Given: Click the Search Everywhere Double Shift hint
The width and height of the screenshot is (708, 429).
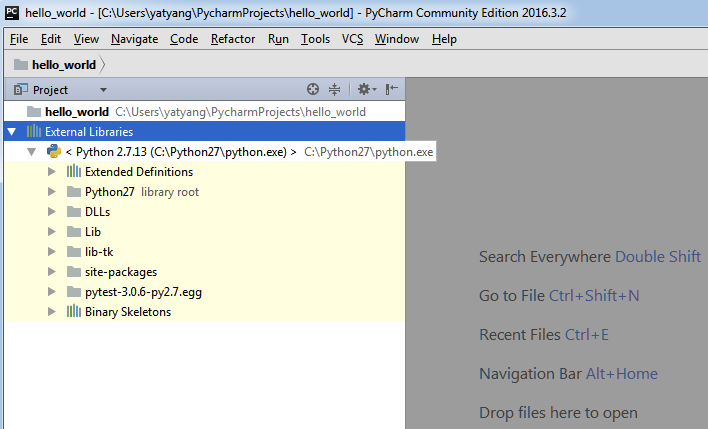Looking at the screenshot, I should (590, 257).
